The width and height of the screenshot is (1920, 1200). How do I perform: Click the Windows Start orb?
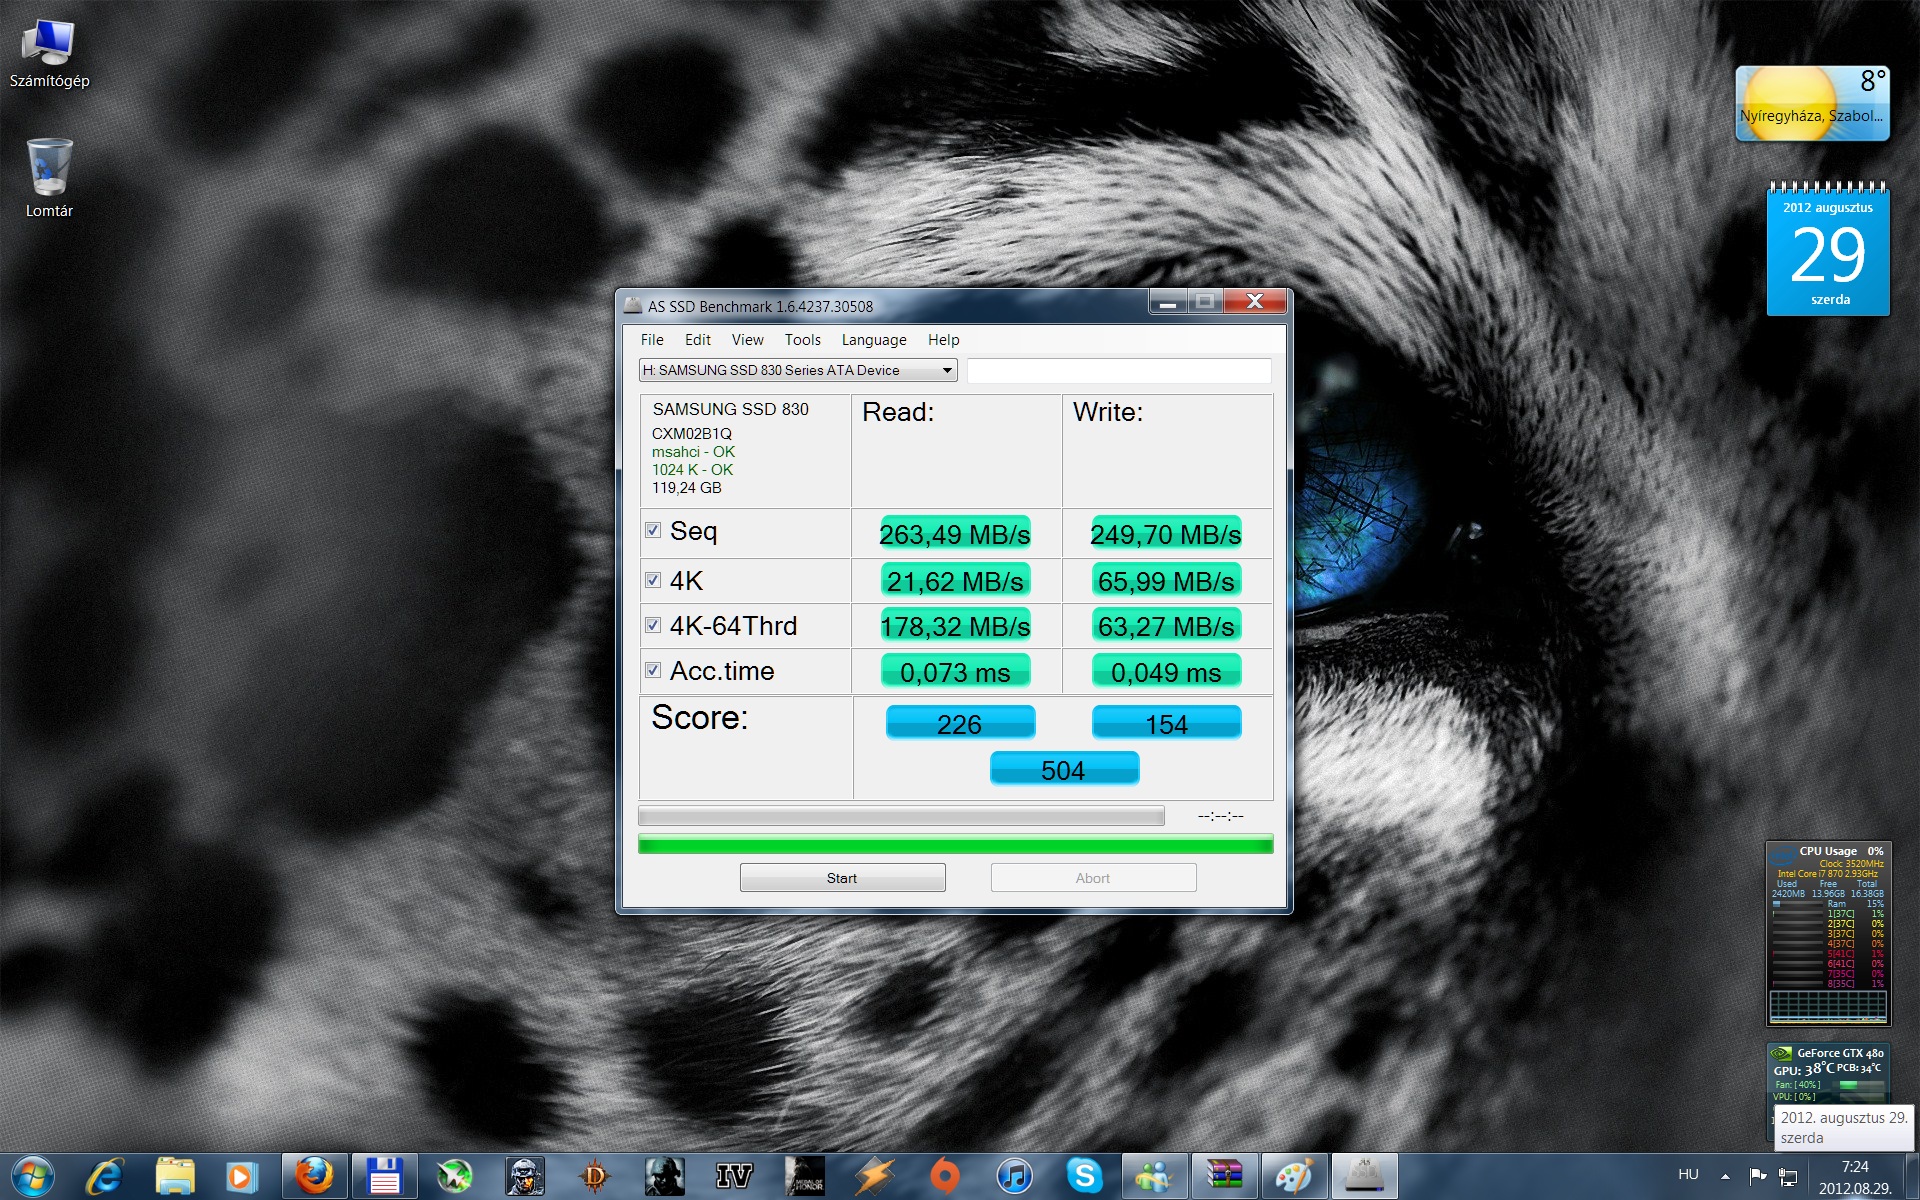tap(32, 1176)
